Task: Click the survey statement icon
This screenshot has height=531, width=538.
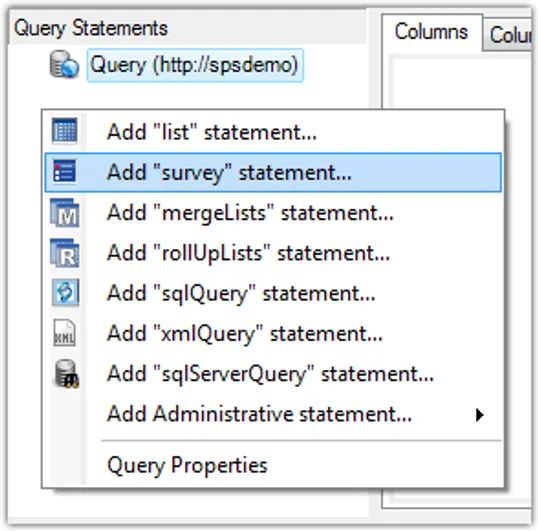Action: [65, 171]
